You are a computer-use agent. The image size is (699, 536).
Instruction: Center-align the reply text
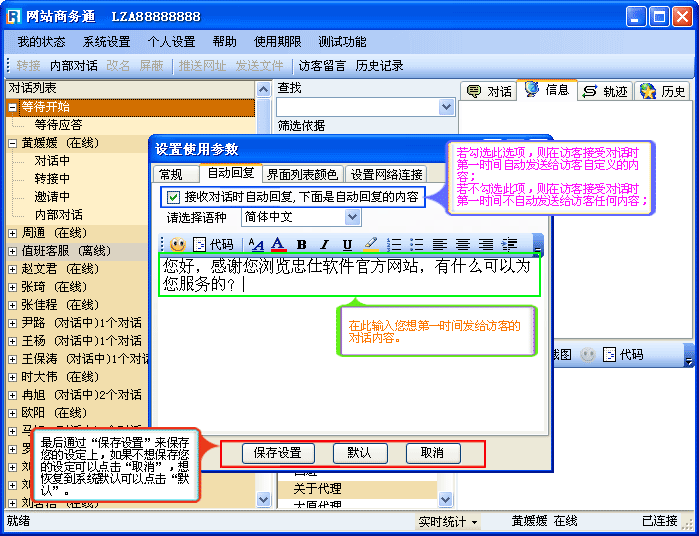[463, 244]
